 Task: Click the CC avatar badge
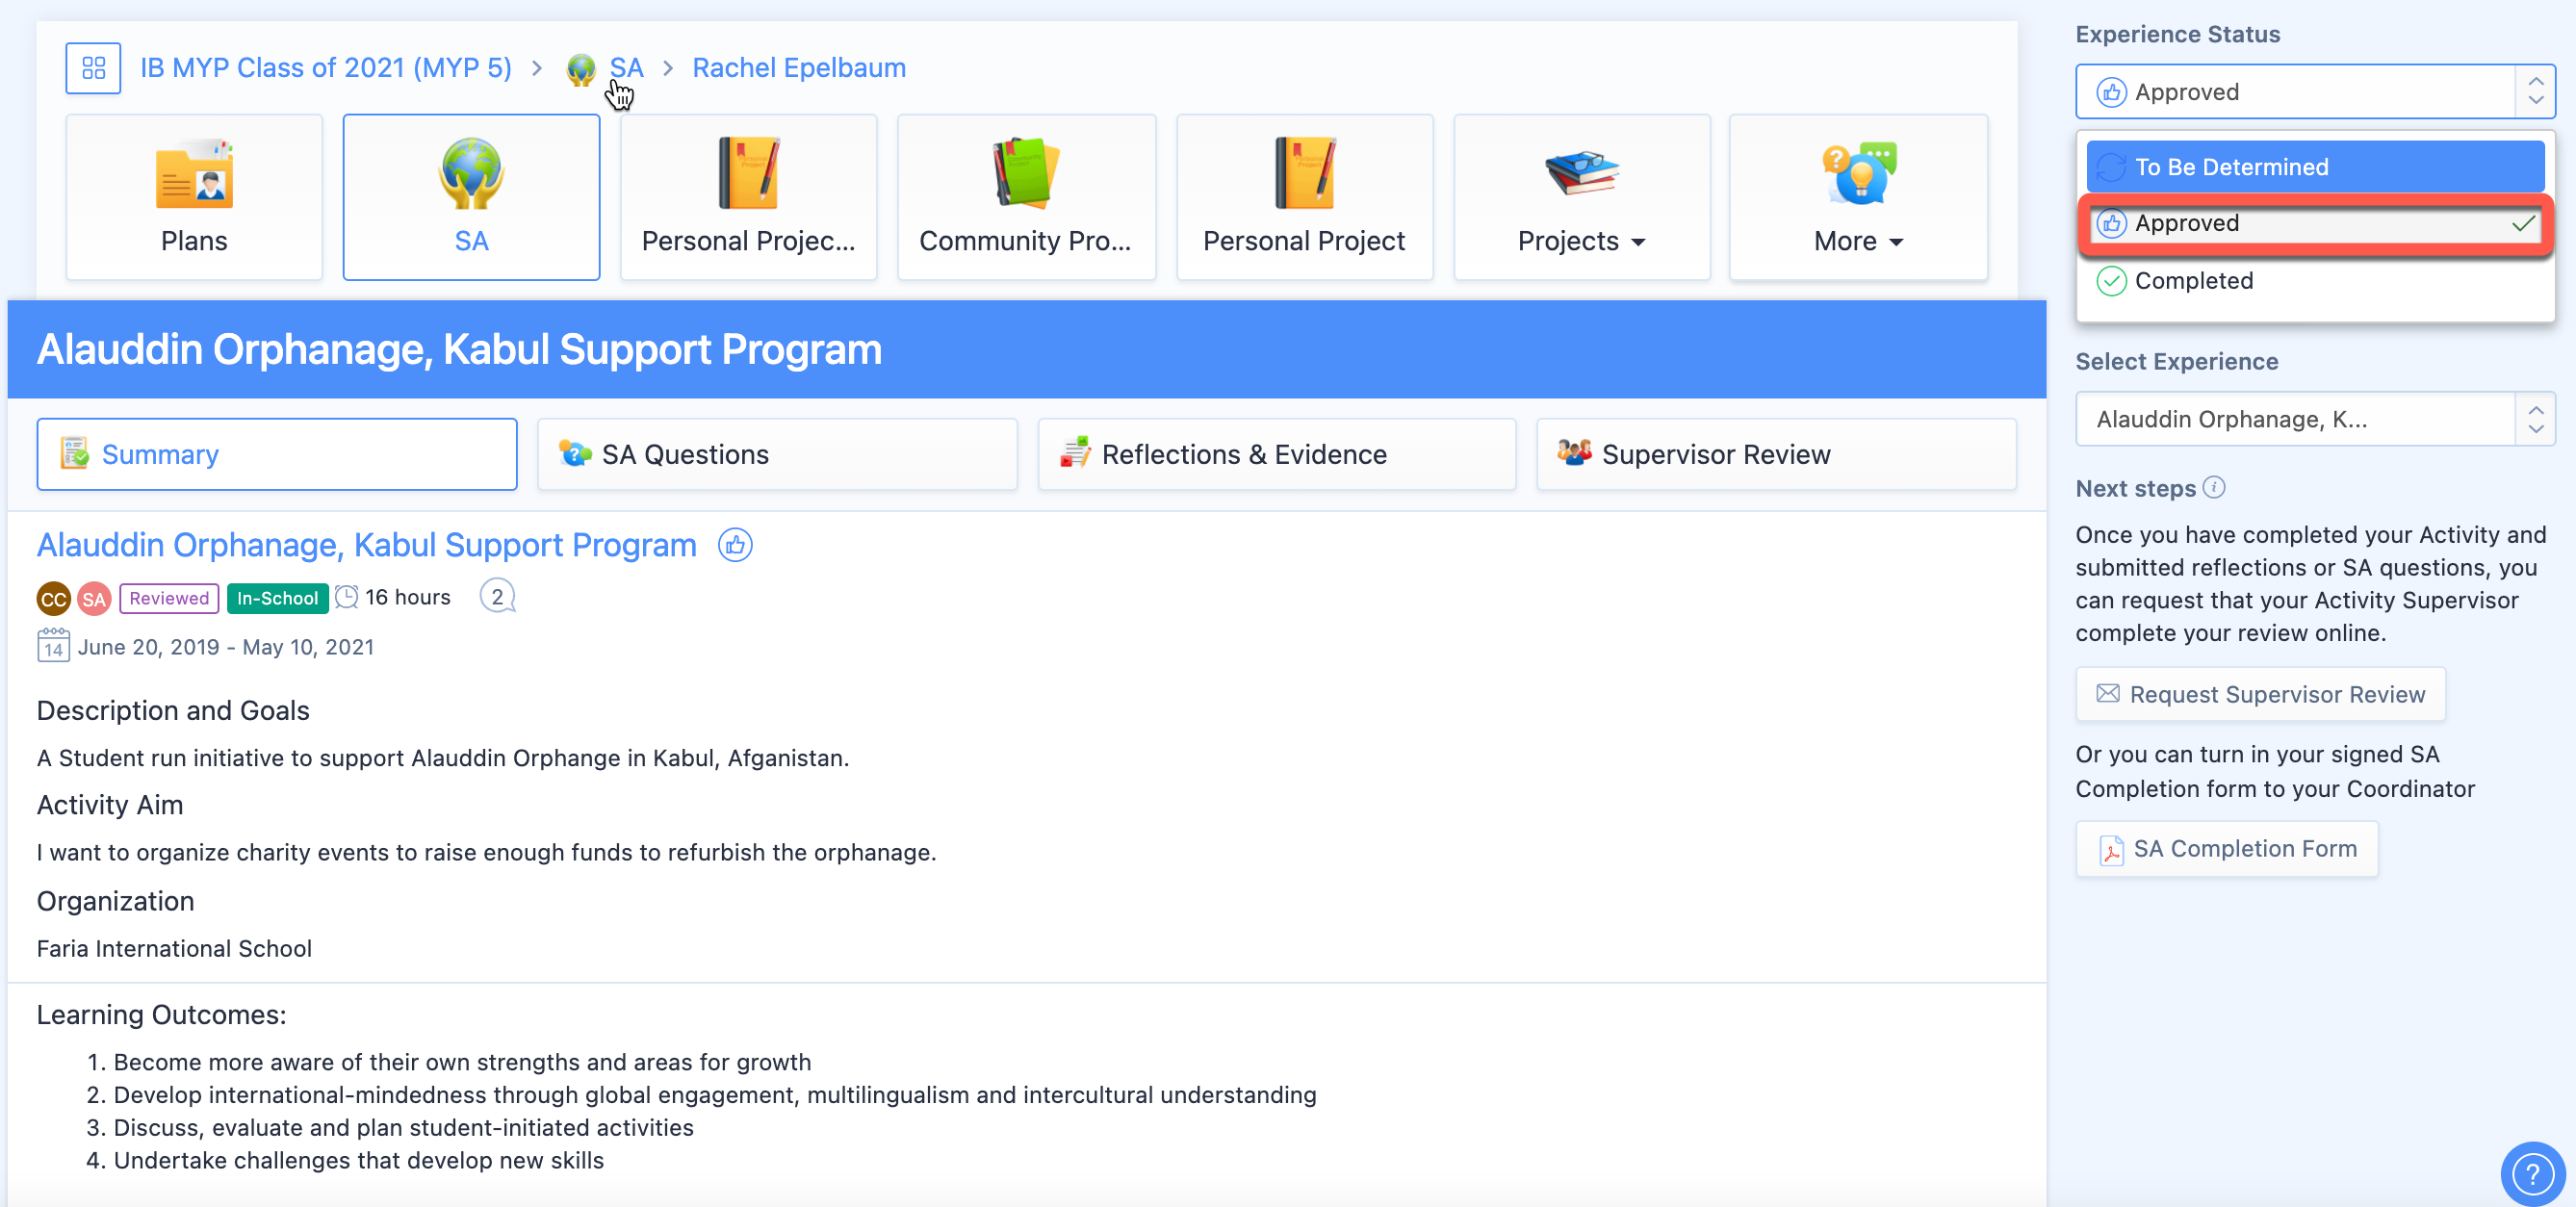(53, 598)
